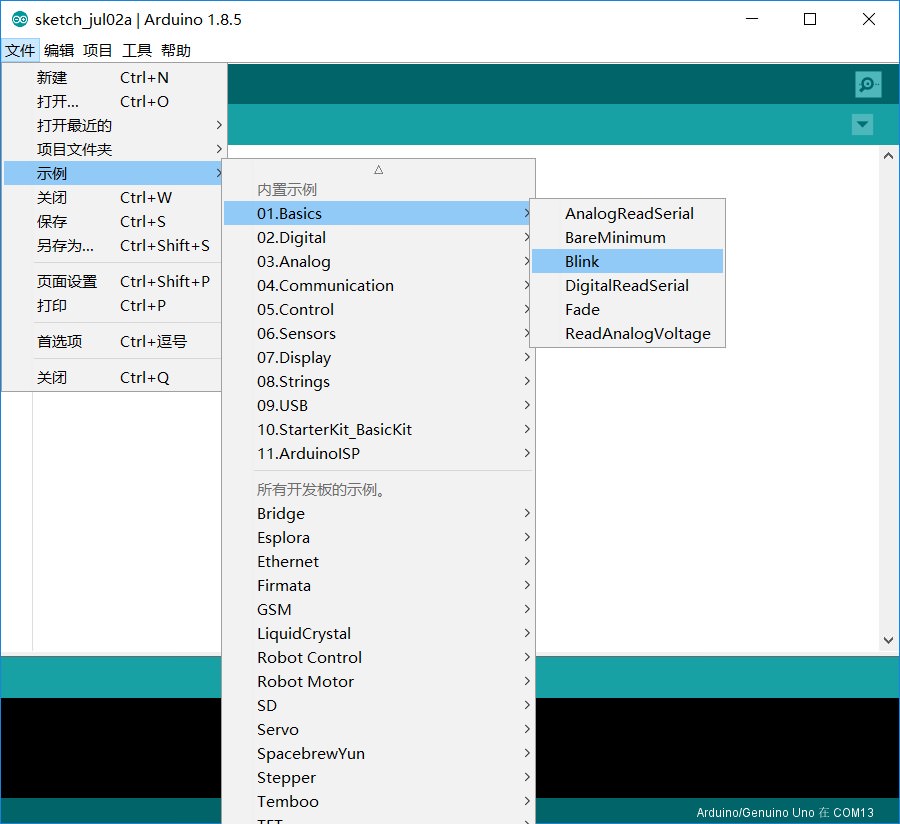Expand the LiquidCrystal library examples

coord(378,633)
